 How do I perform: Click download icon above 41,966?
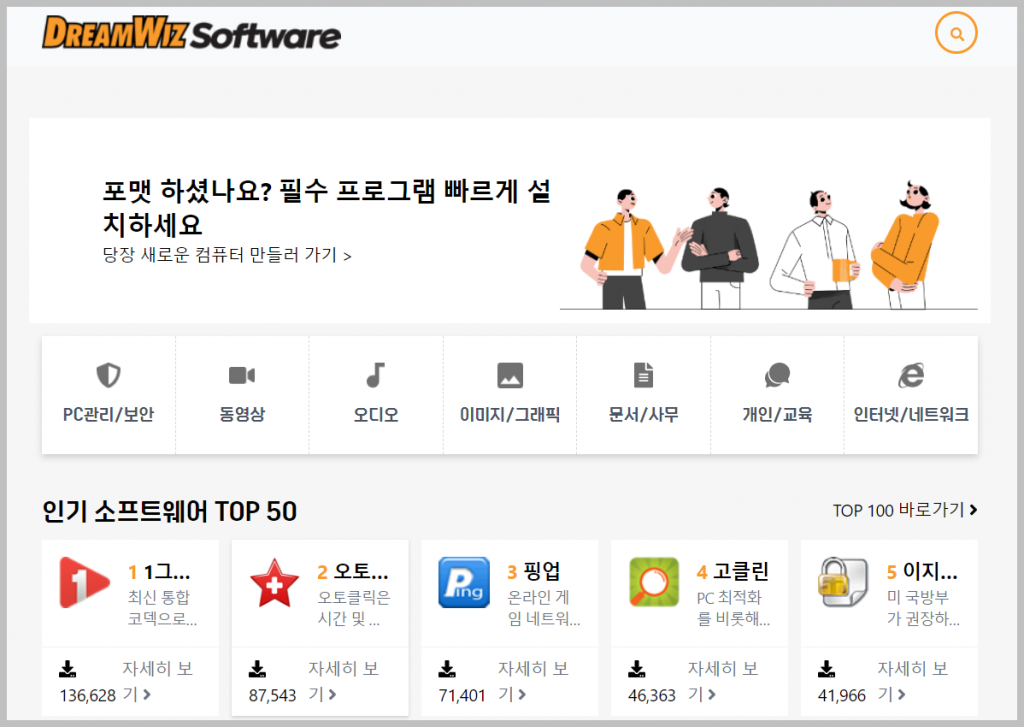826,669
